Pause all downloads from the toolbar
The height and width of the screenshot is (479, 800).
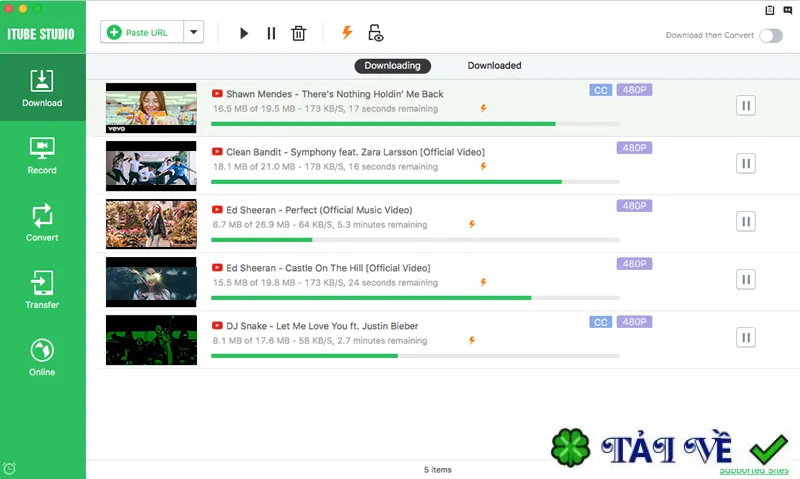click(271, 33)
